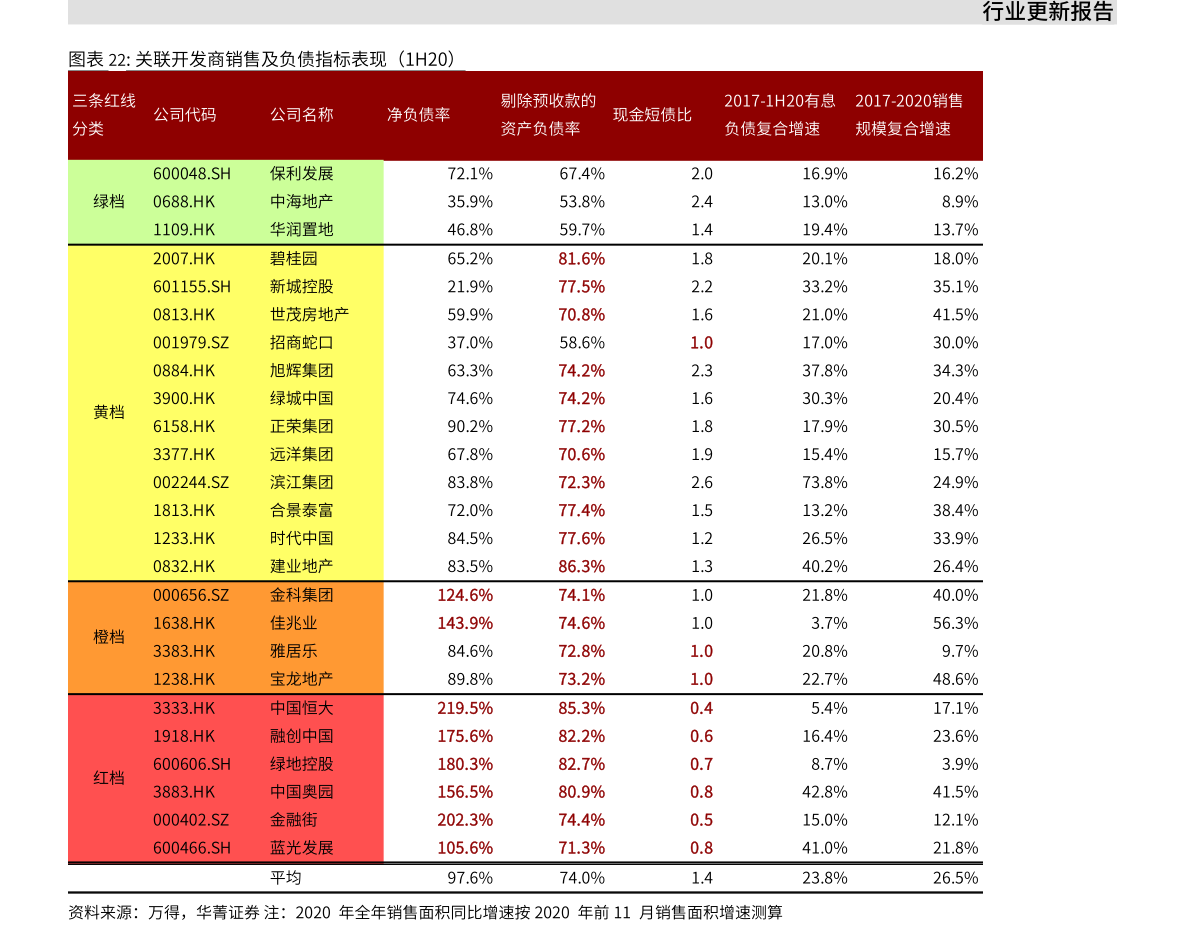Select the 现金短债比 column header

(x=652, y=115)
